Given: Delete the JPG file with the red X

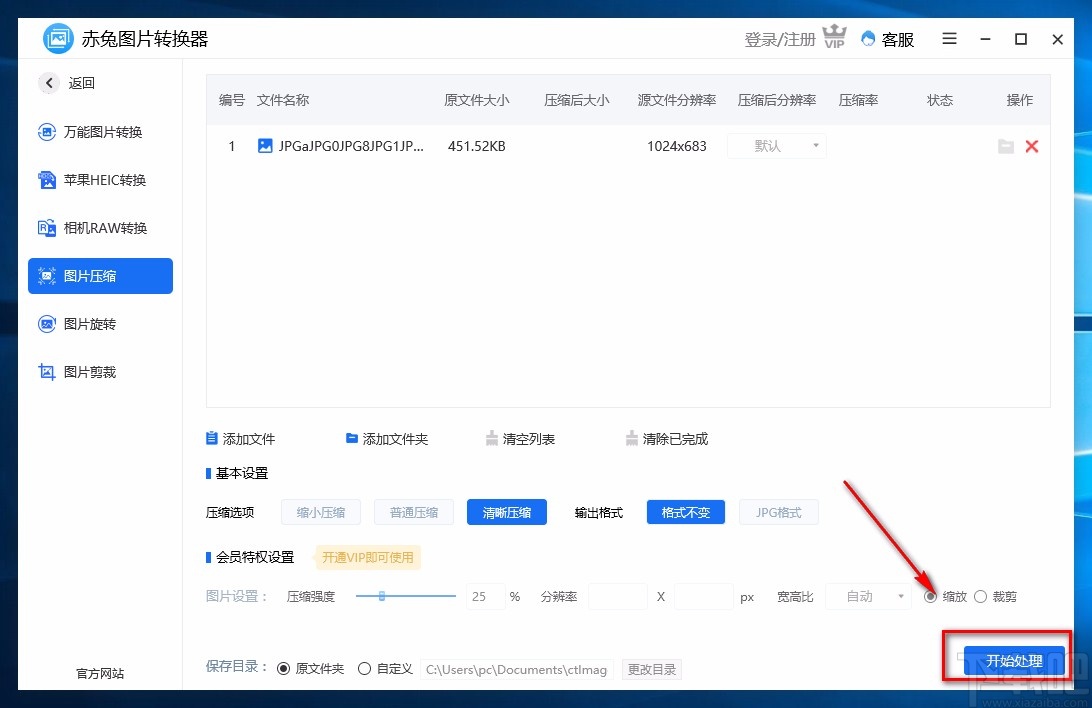Looking at the screenshot, I should click(x=1032, y=146).
